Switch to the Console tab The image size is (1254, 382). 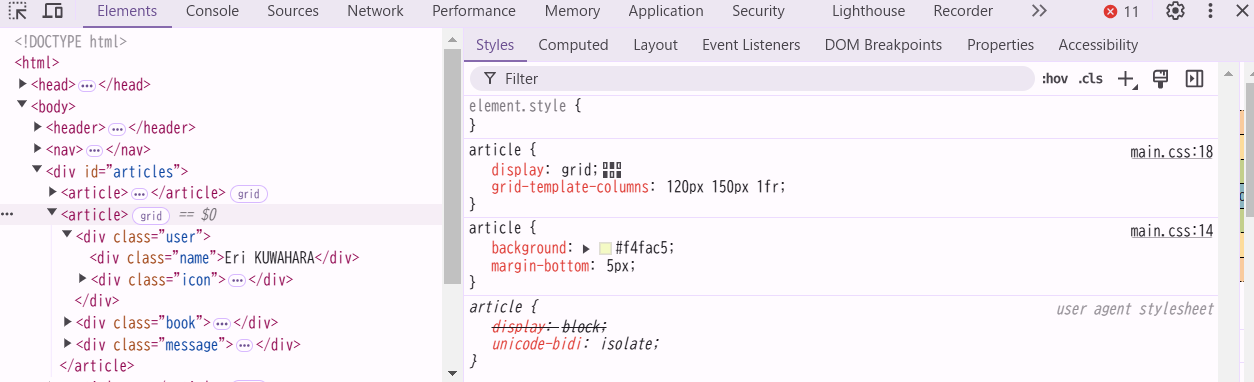[x=212, y=11]
